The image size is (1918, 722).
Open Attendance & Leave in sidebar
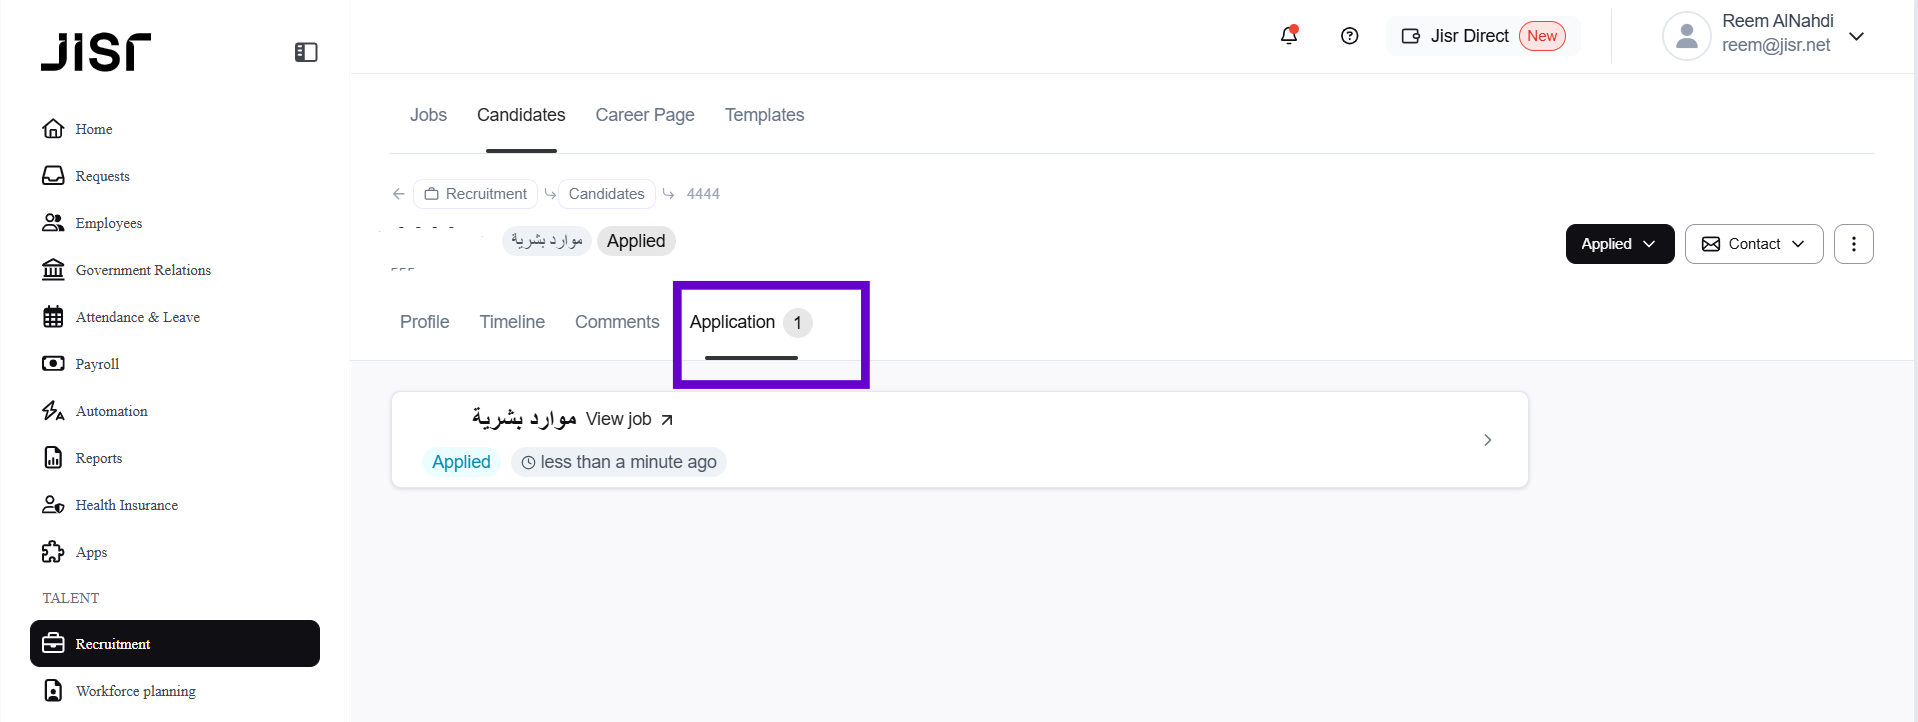pos(137,317)
